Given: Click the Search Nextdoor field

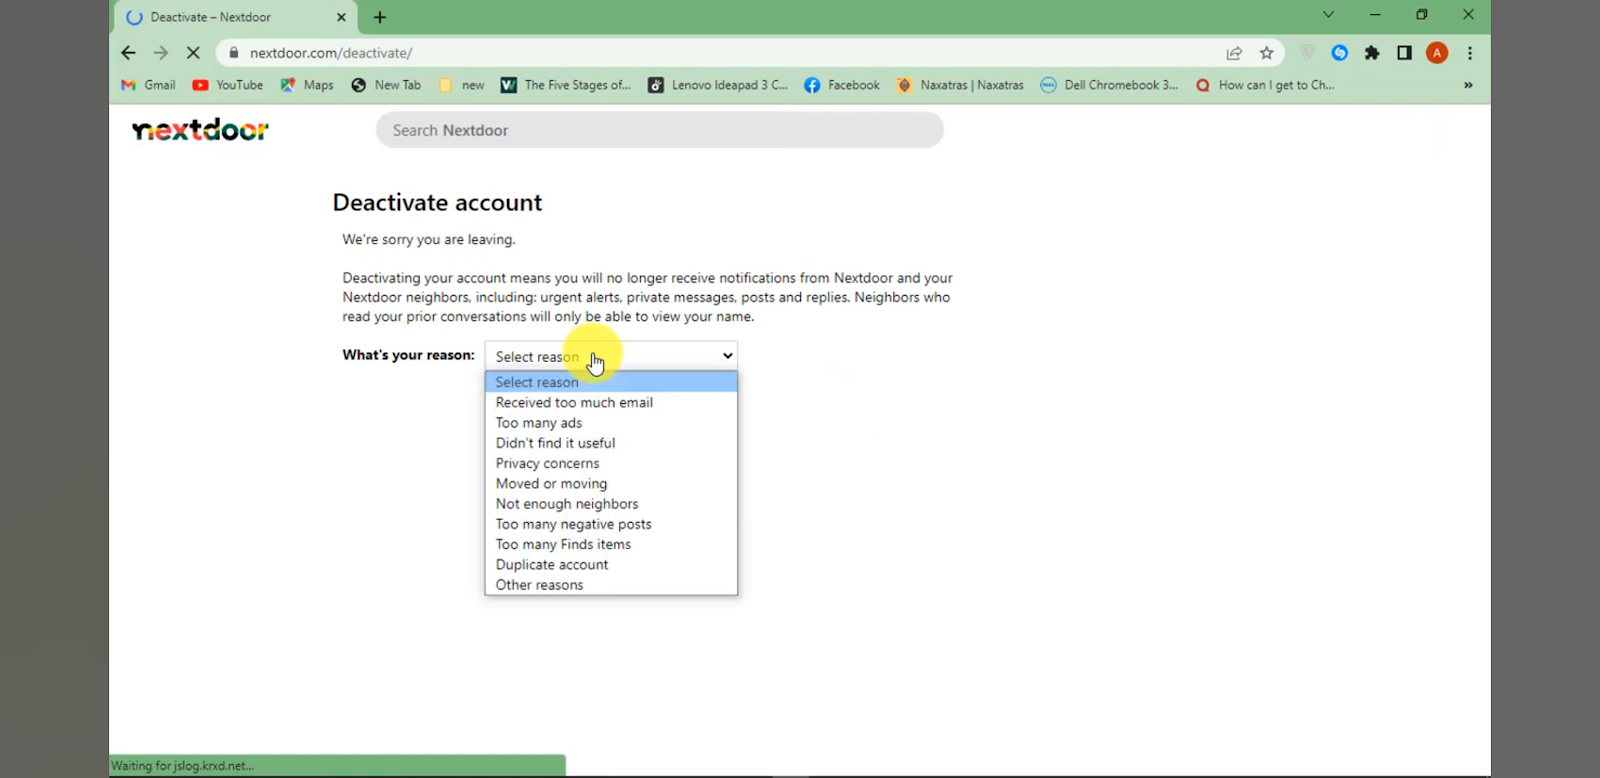Looking at the screenshot, I should 659,130.
